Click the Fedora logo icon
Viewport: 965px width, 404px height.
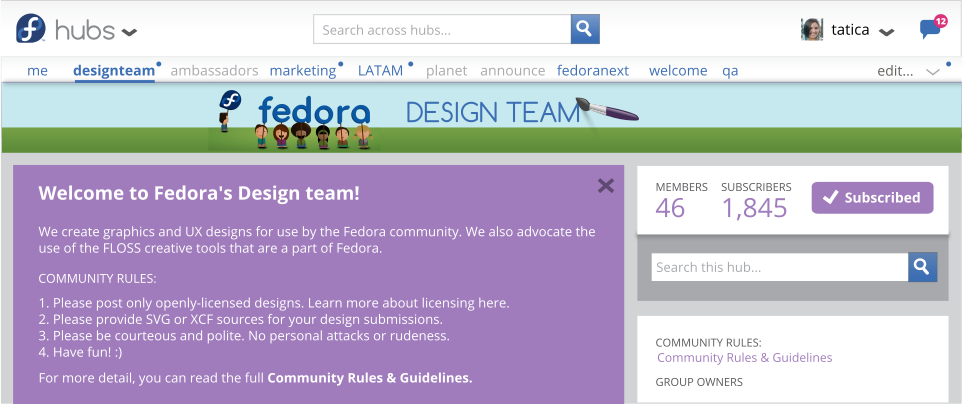[31, 28]
